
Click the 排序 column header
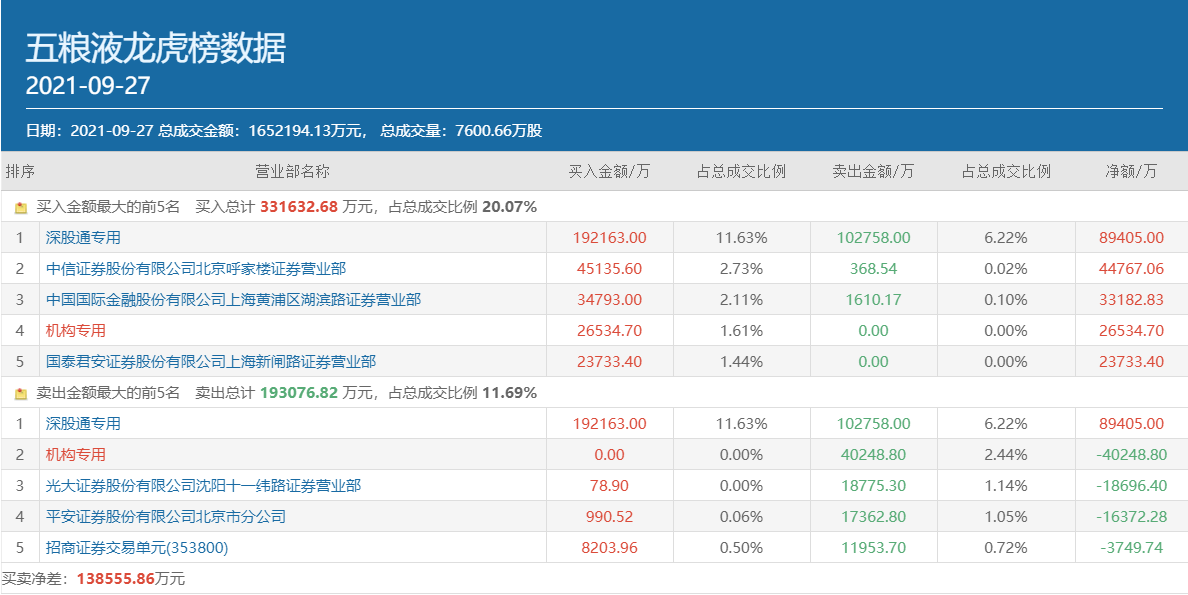pyautogui.click(x=20, y=171)
